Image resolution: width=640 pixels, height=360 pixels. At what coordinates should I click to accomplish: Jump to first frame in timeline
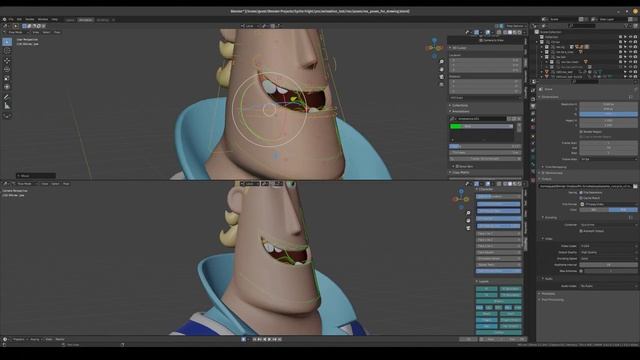(254, 339)
